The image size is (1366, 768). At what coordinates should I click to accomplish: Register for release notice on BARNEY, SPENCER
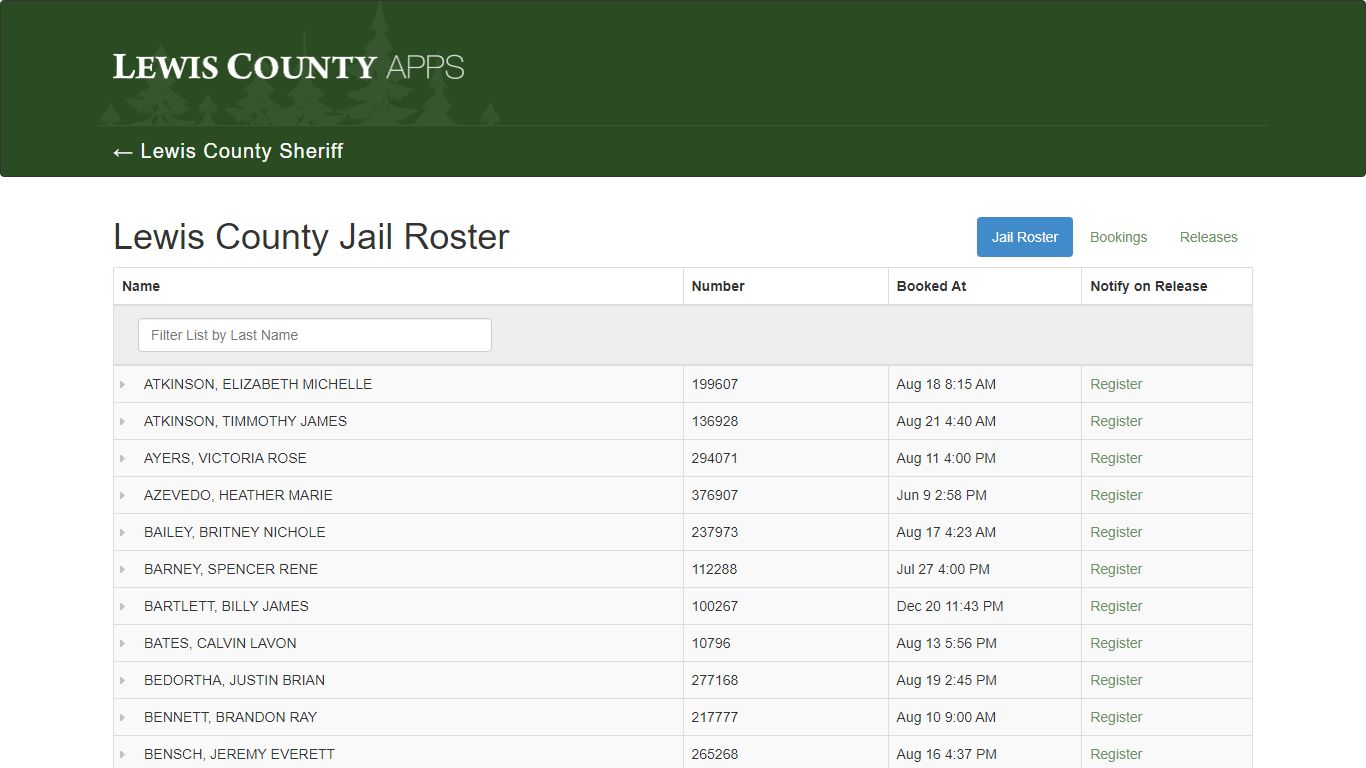point(1116,569)
